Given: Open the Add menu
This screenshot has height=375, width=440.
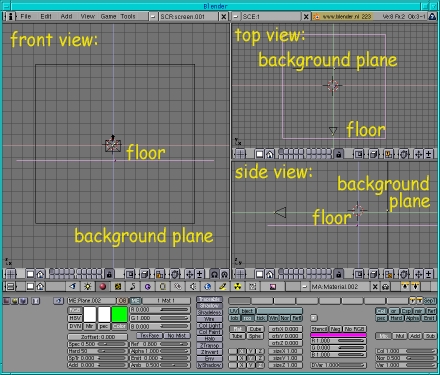Looking at the screenshot, I should (66, 16).
